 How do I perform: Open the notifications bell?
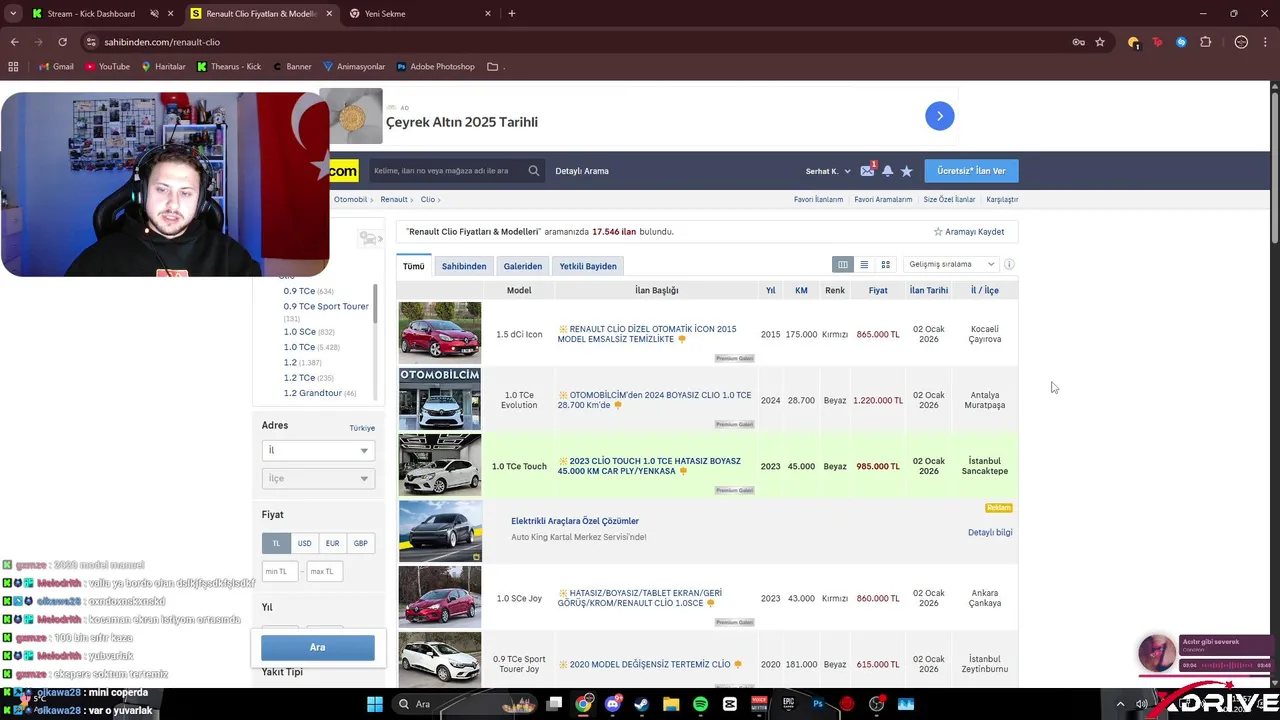[x=887, y=171]
